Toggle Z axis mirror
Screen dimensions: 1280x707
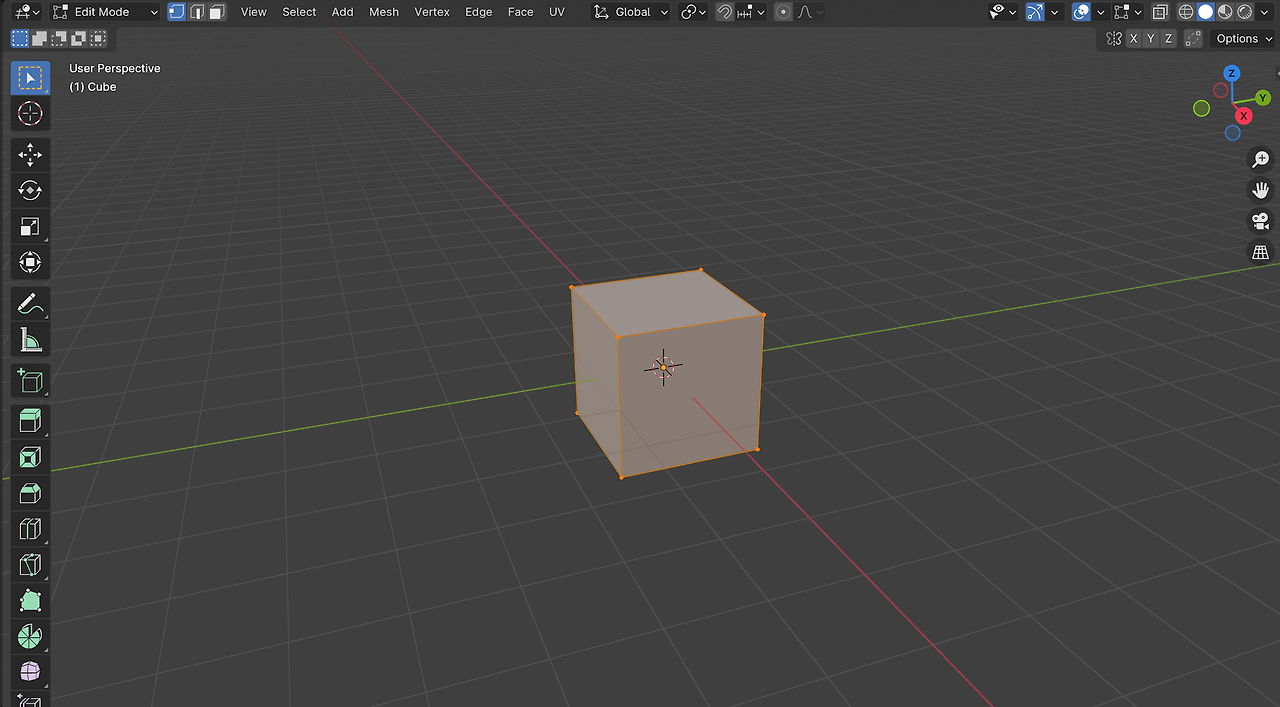pos(1168,38)
